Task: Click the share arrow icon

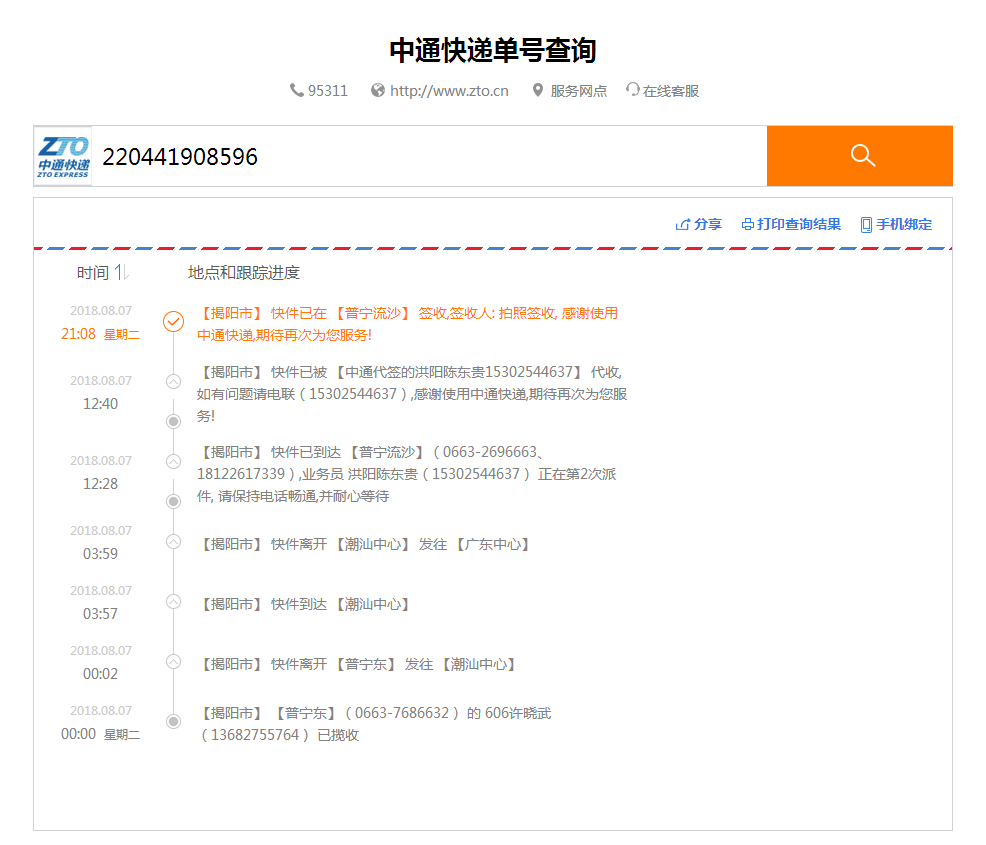Action: point(682,224)
